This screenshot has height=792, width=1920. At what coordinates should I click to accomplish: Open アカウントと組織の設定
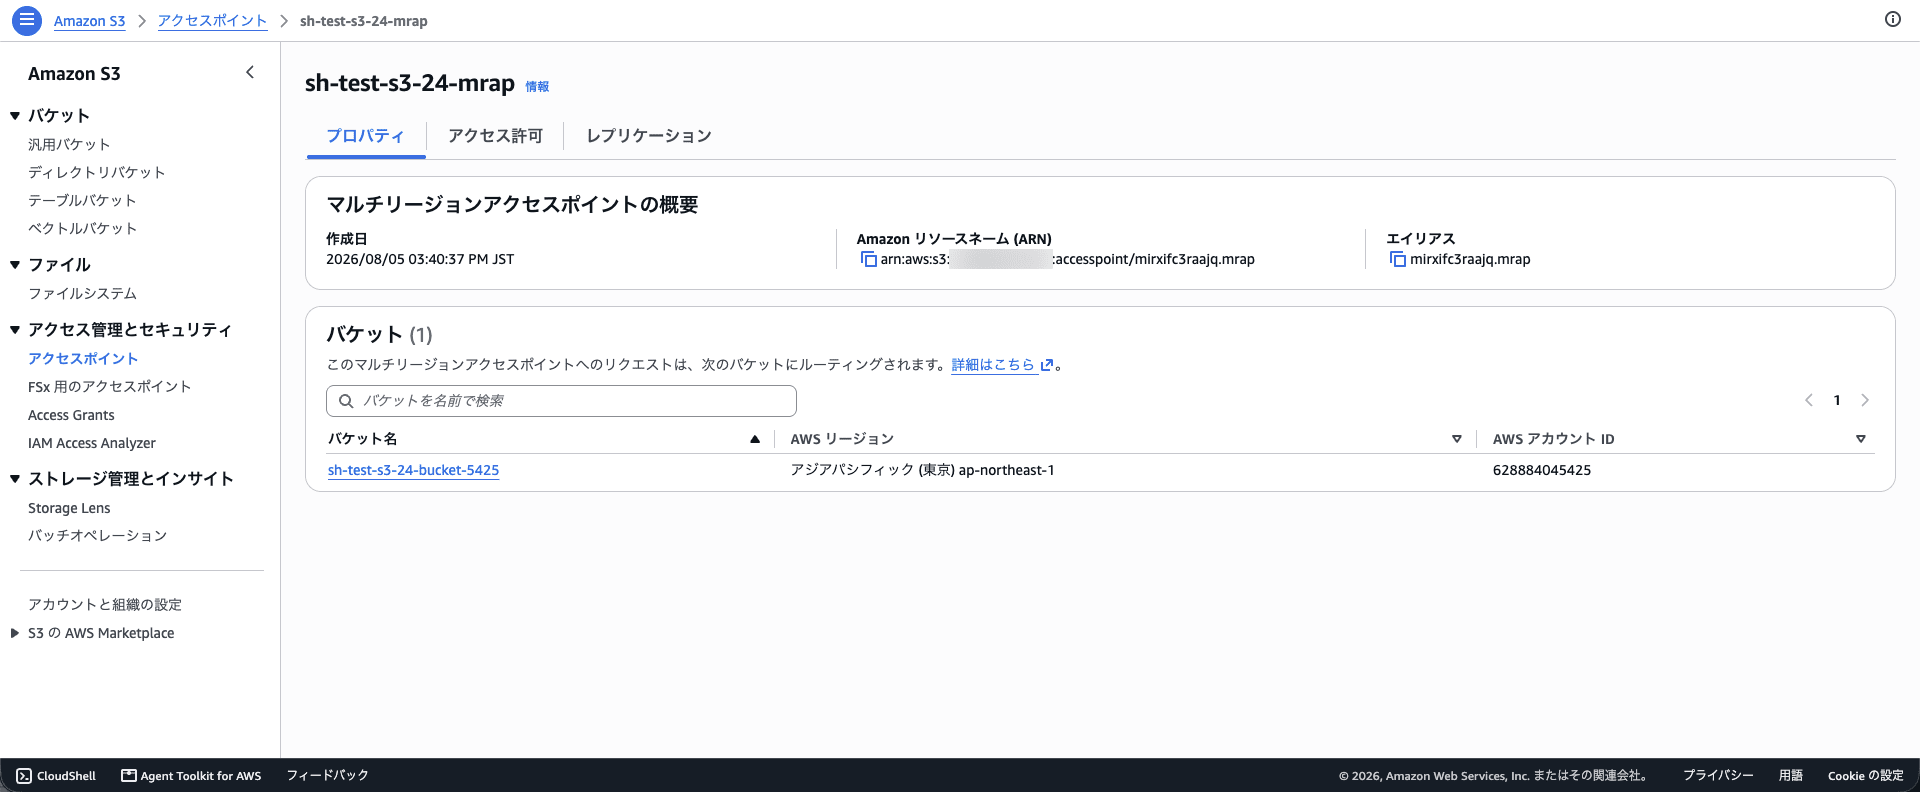pyautogui.click(x=105, y=605)
